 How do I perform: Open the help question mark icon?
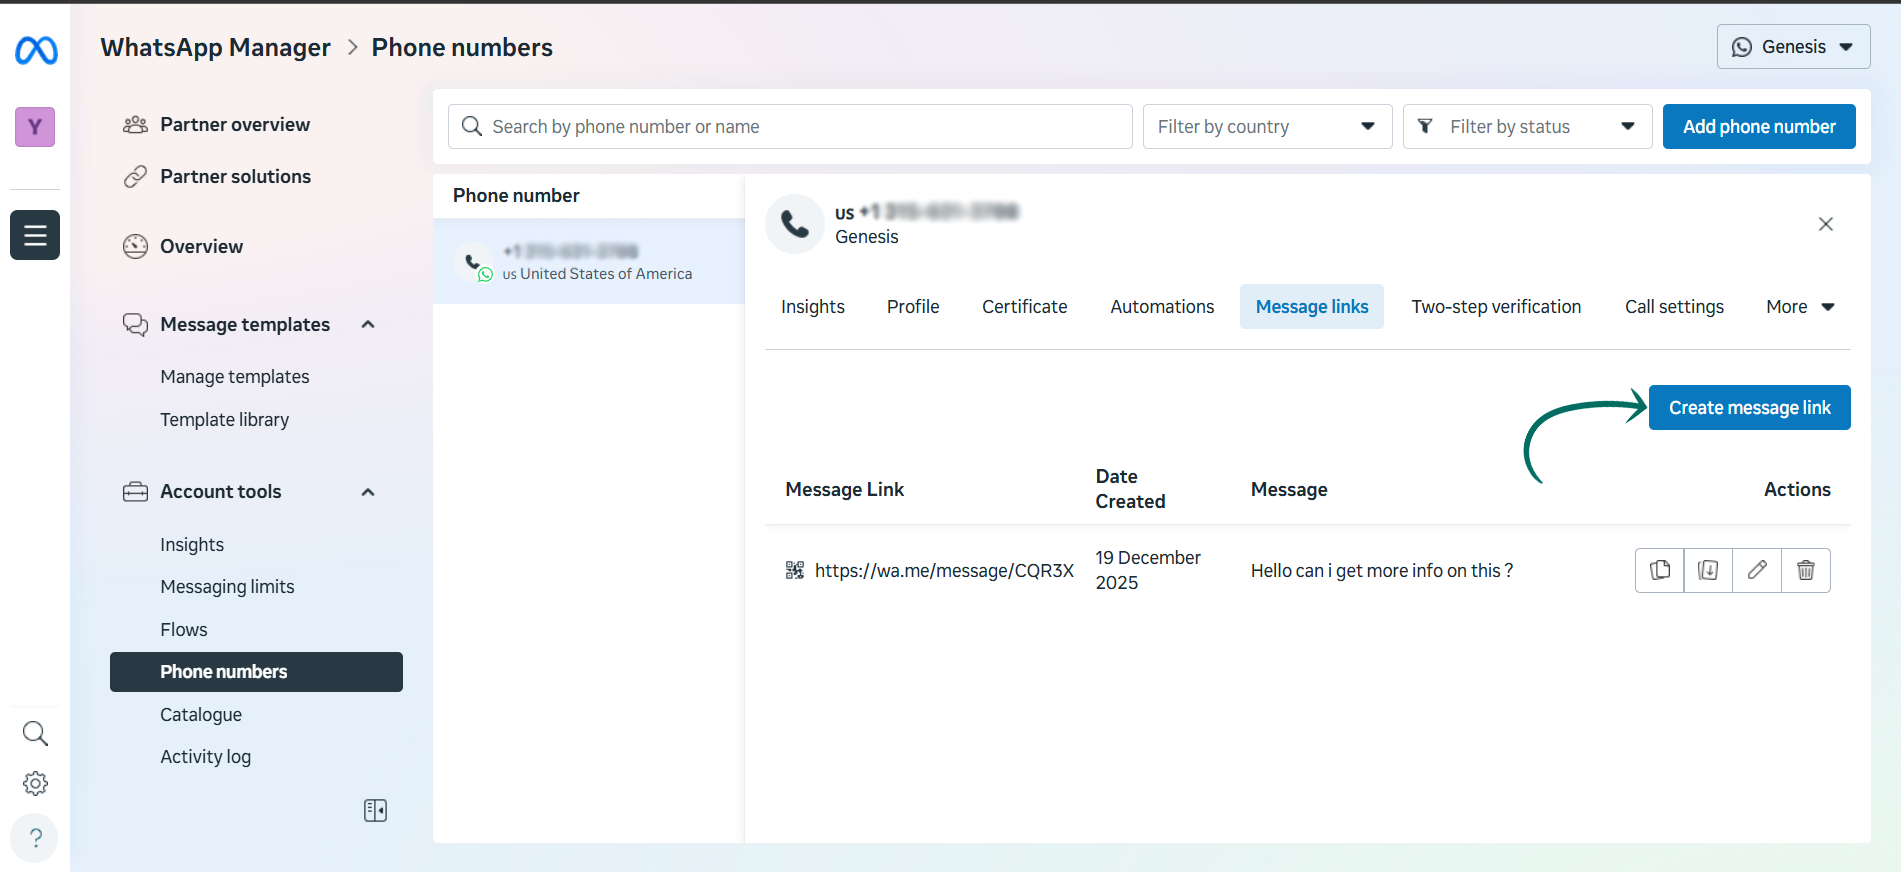[35, 837]
